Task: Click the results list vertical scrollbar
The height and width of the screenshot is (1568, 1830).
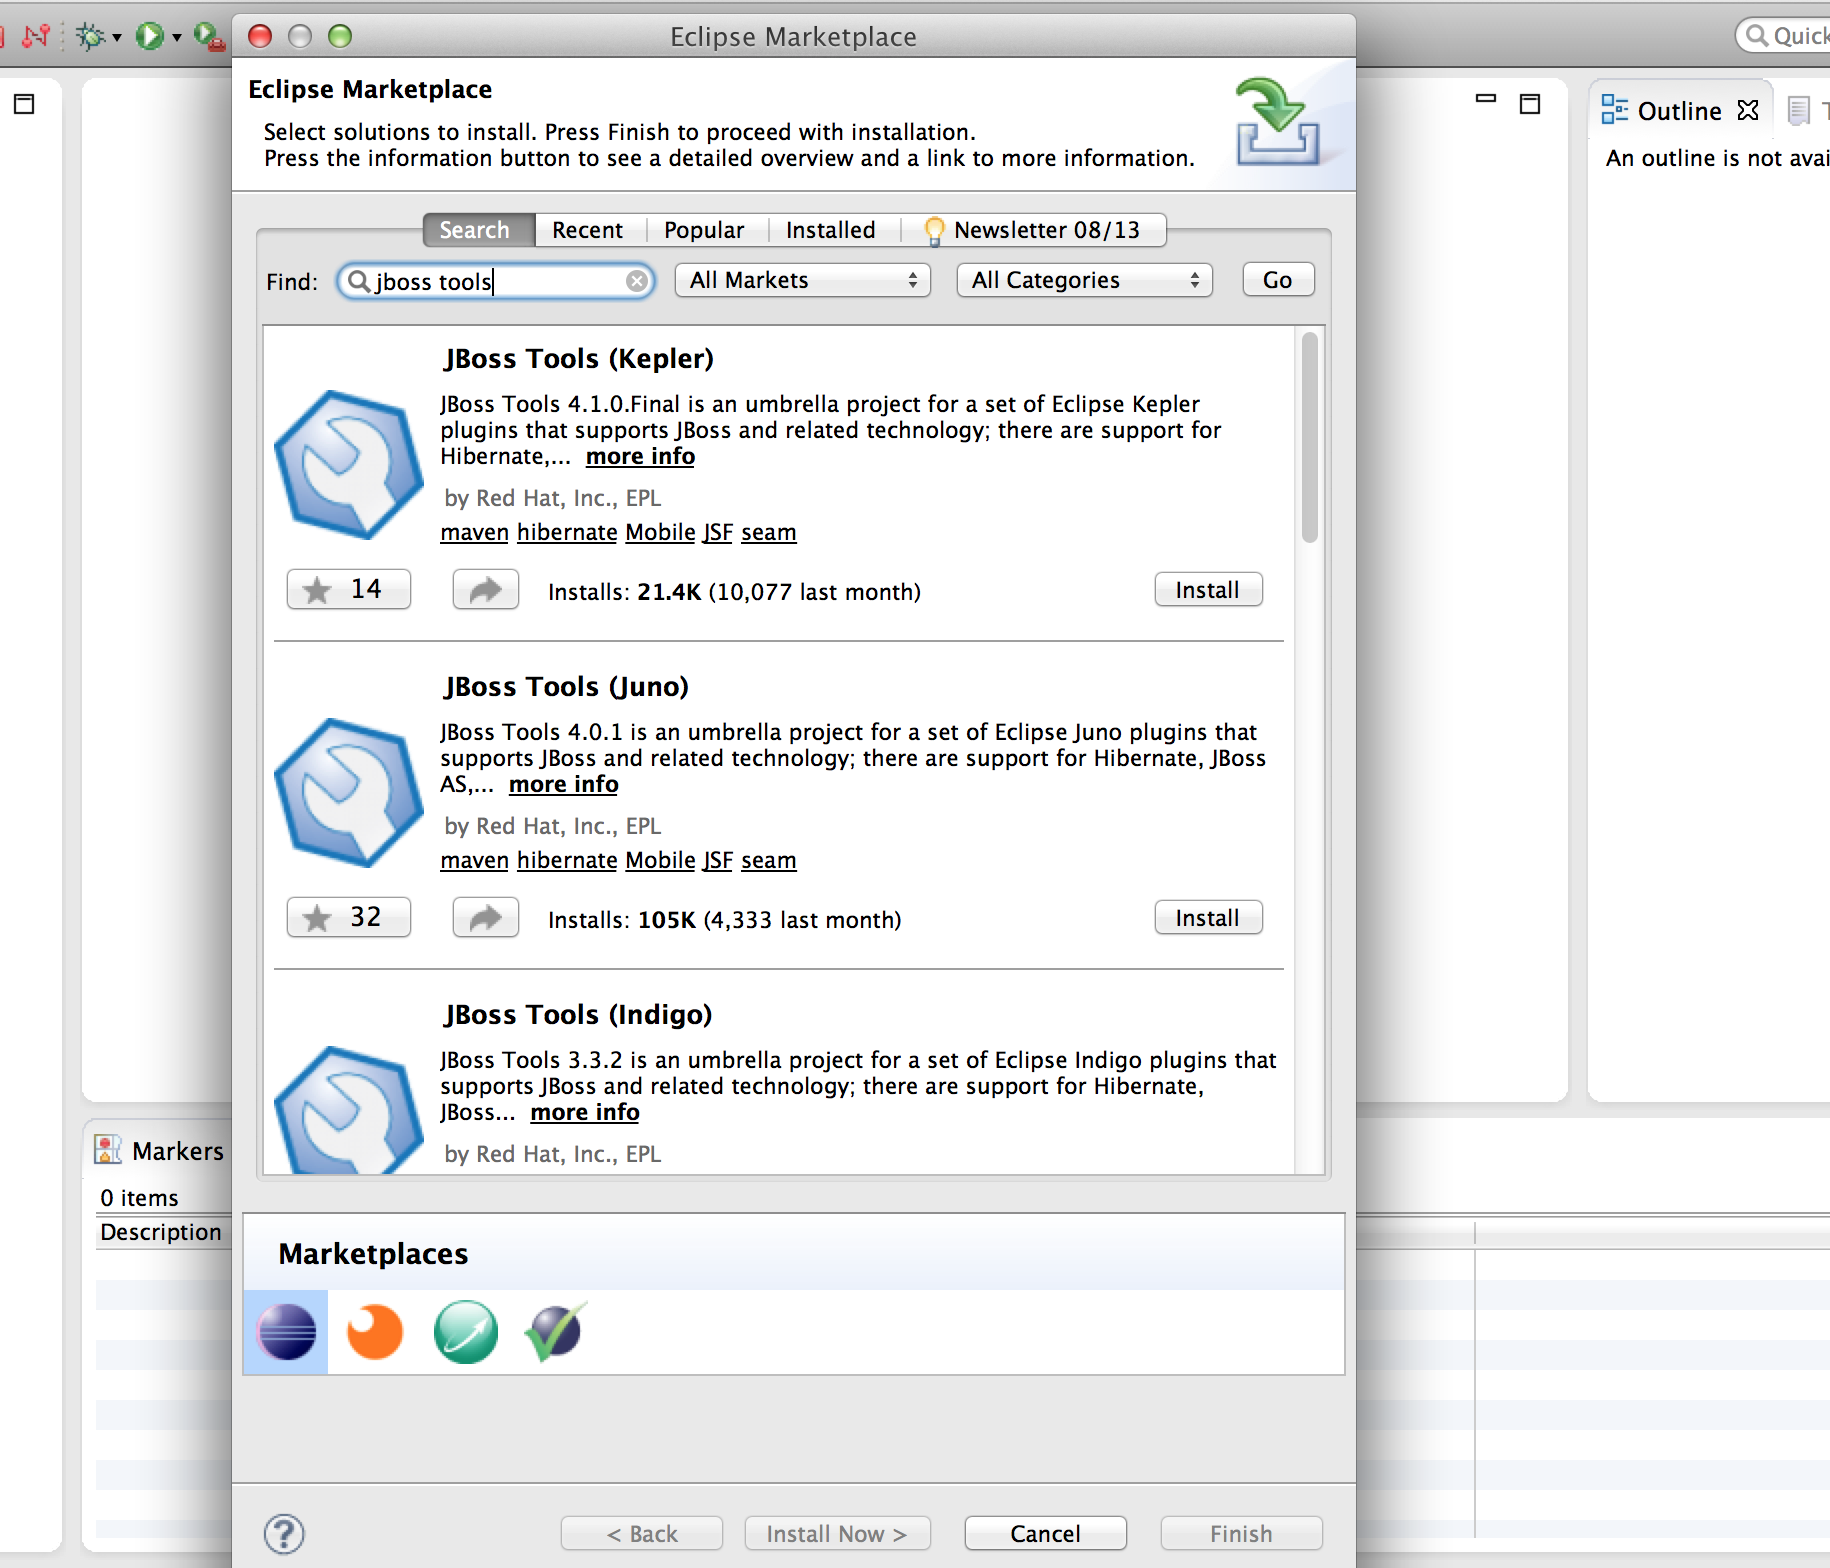Action: point(1309,438)
